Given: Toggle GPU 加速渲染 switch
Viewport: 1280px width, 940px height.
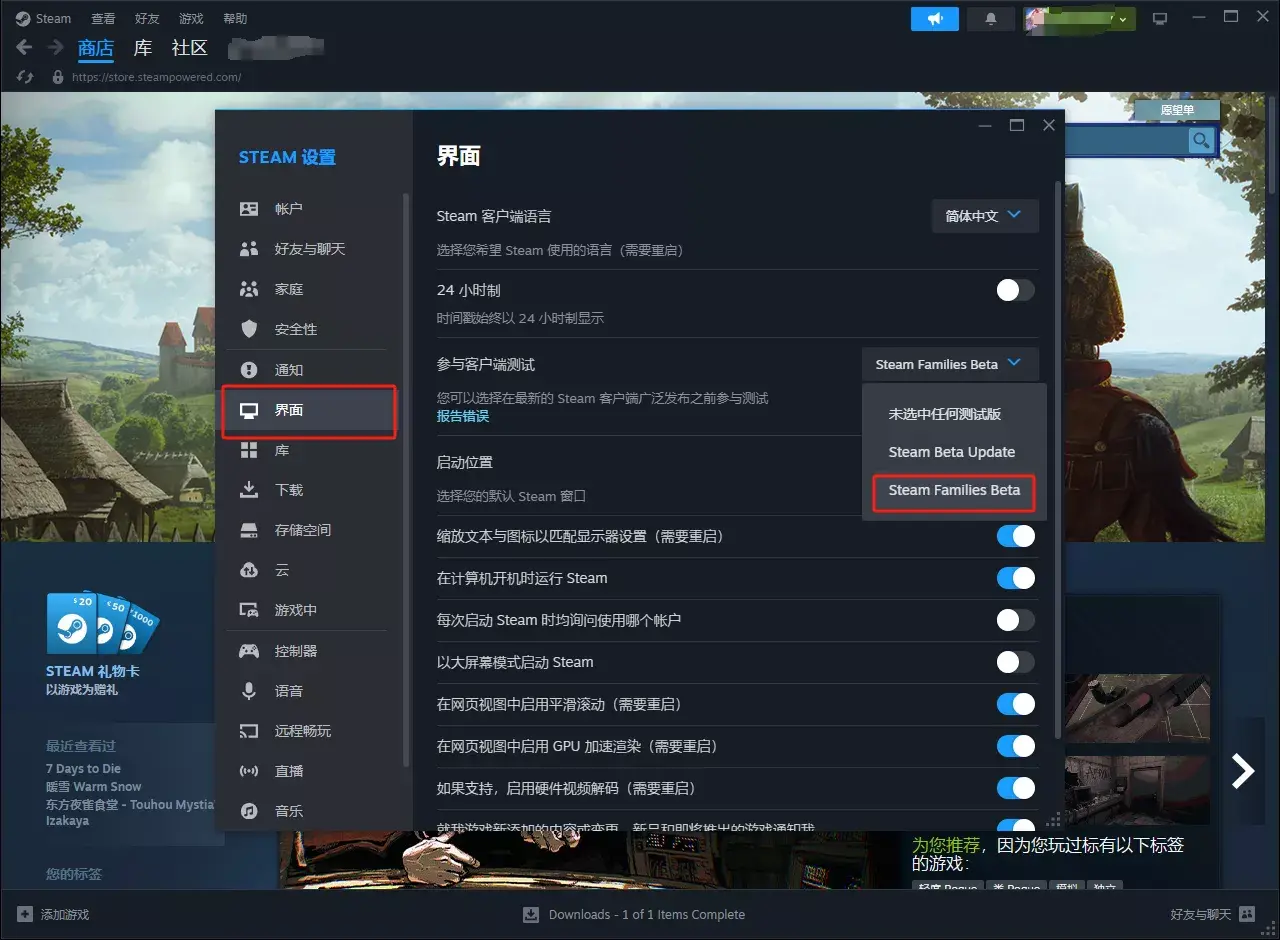Looking at the screenshot, I should pyautogui.click(x=1016, y=746).
